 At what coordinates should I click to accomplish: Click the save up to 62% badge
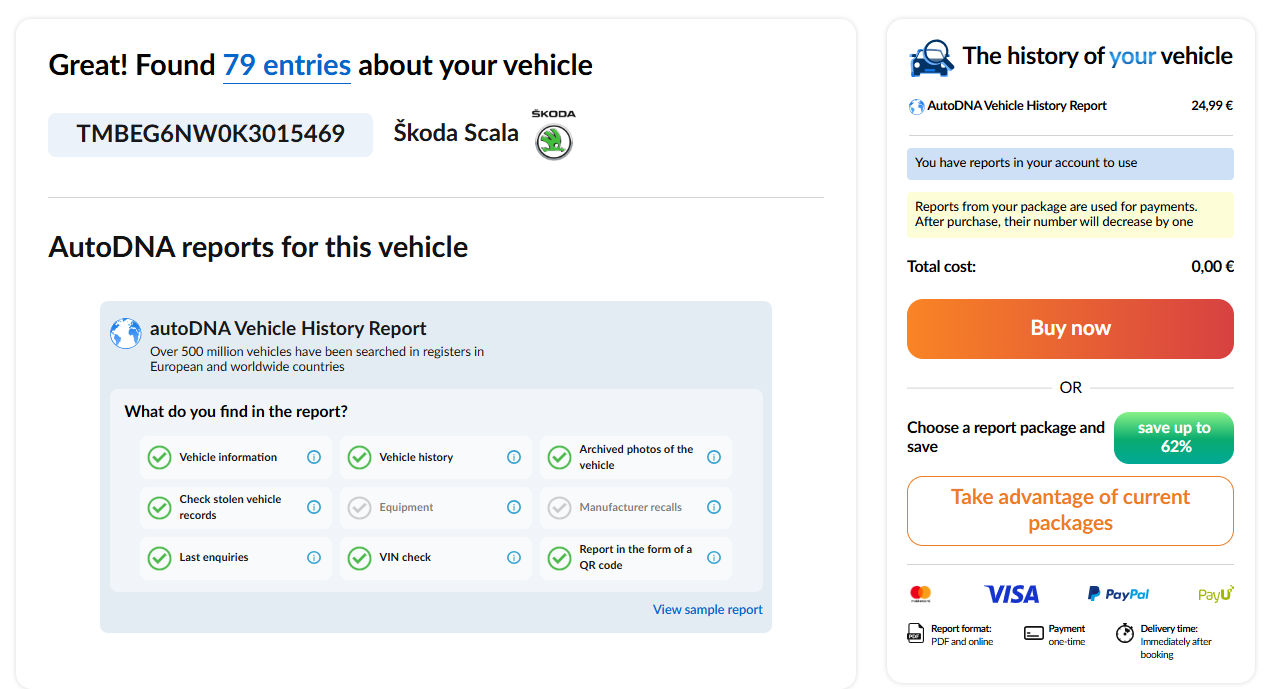(x=1174, y=437)
